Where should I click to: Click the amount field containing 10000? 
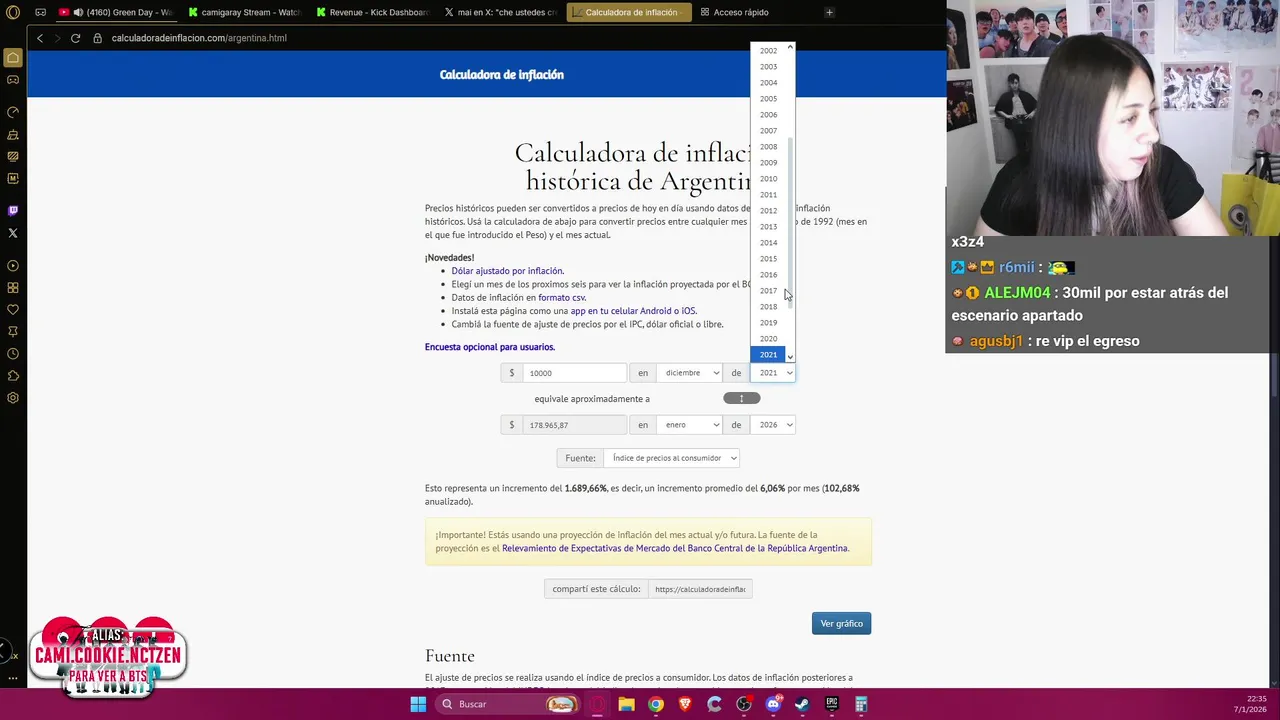[x=574, y=373]
